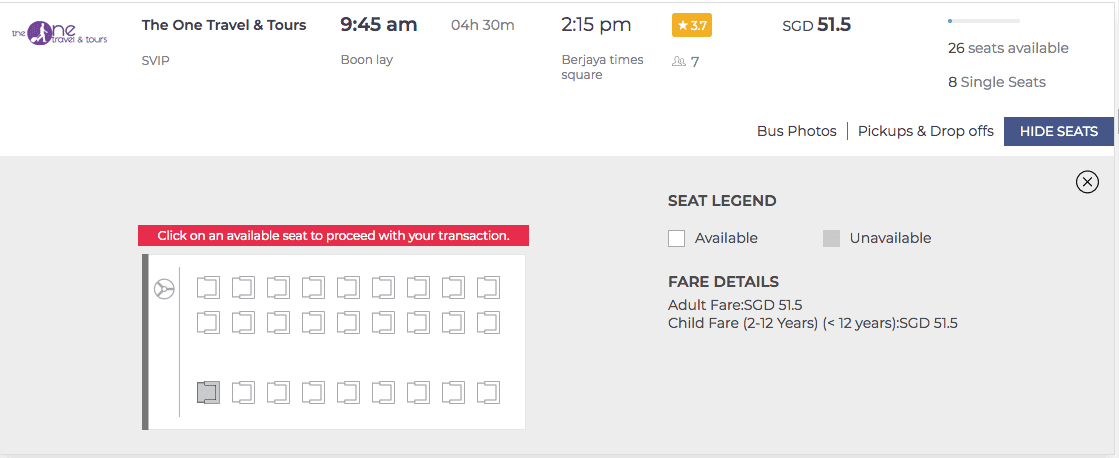Select second seat in bottom row
The image size is (1119, 458).
click(243, 392)
